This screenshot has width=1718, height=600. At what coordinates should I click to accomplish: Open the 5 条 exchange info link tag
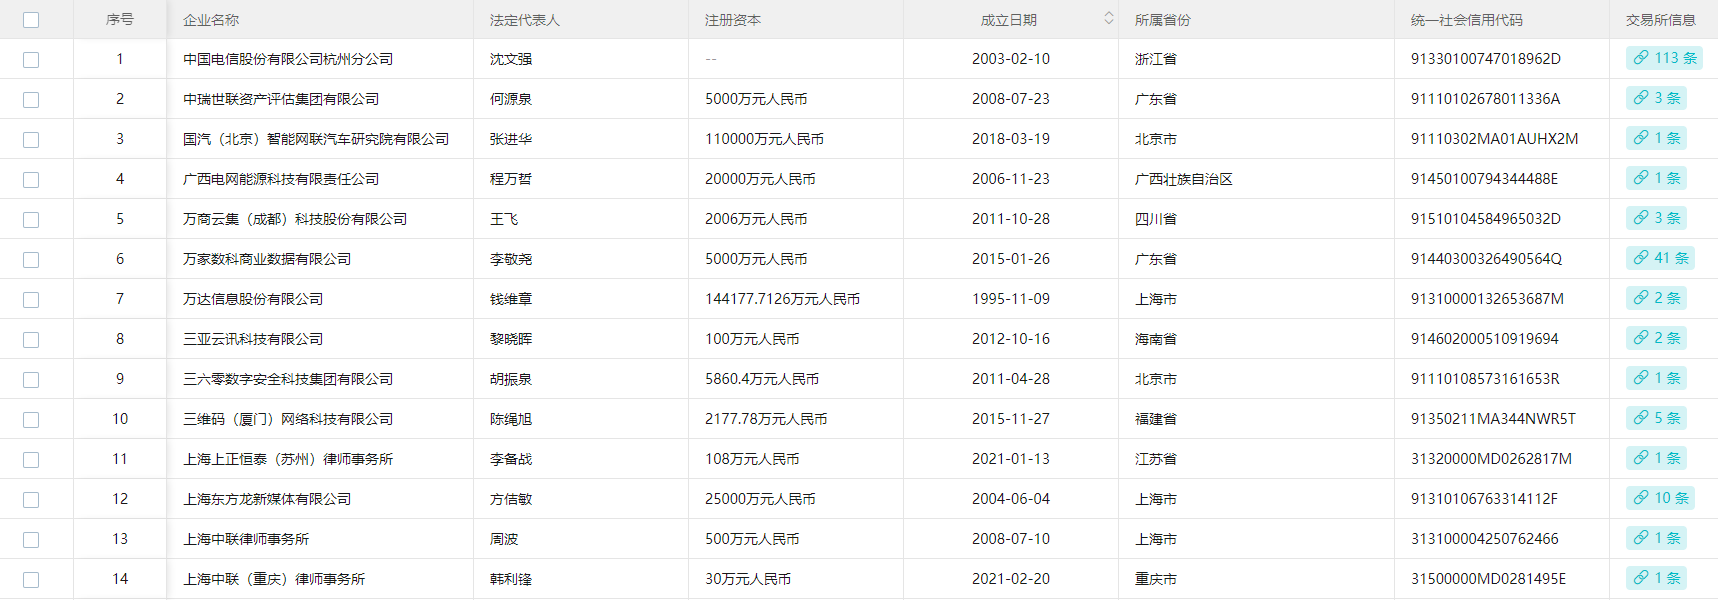[1656, 418]
